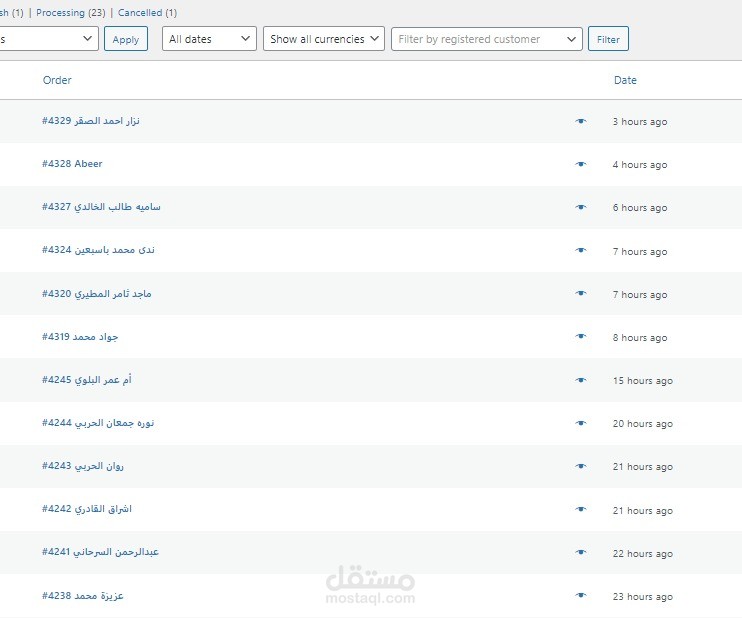Click the "22 hours ago" date
The width and height of the screenshot is (742, 618).
643,554
